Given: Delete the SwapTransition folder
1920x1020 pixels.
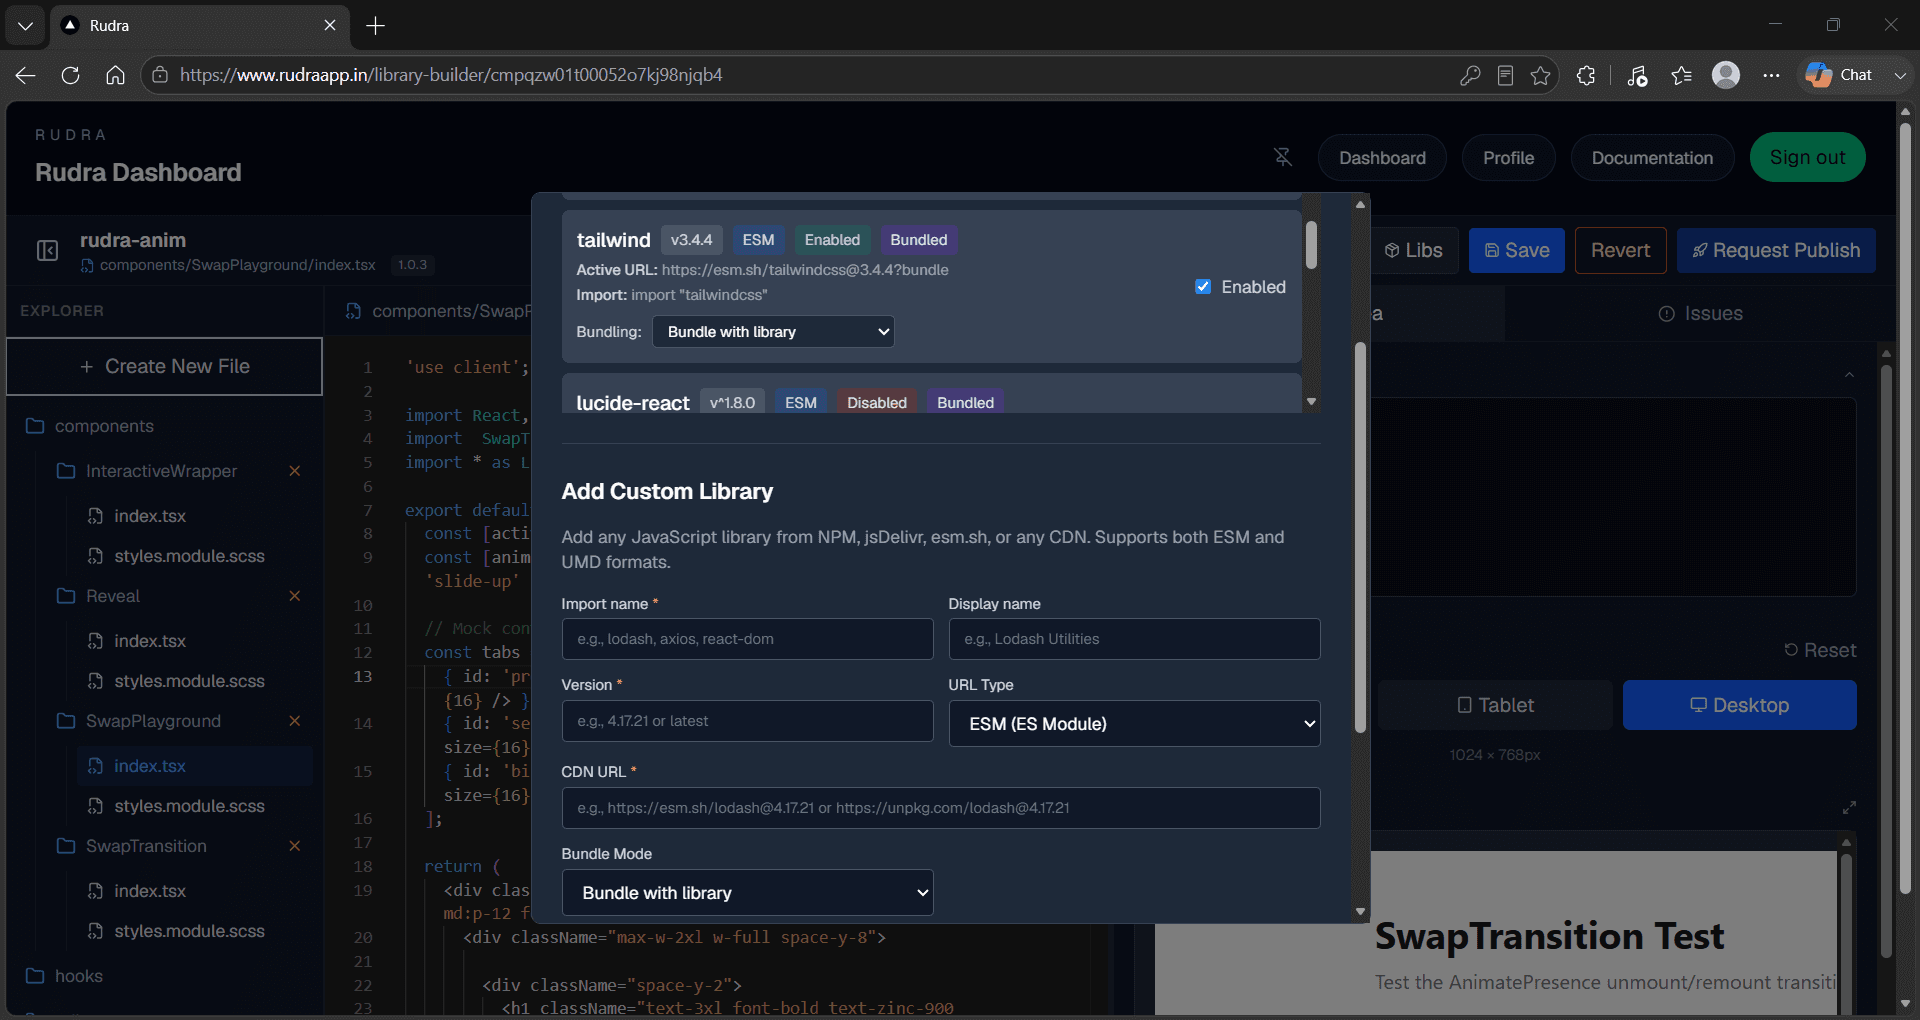Looking at the screenshot, I should pos(295,846).
